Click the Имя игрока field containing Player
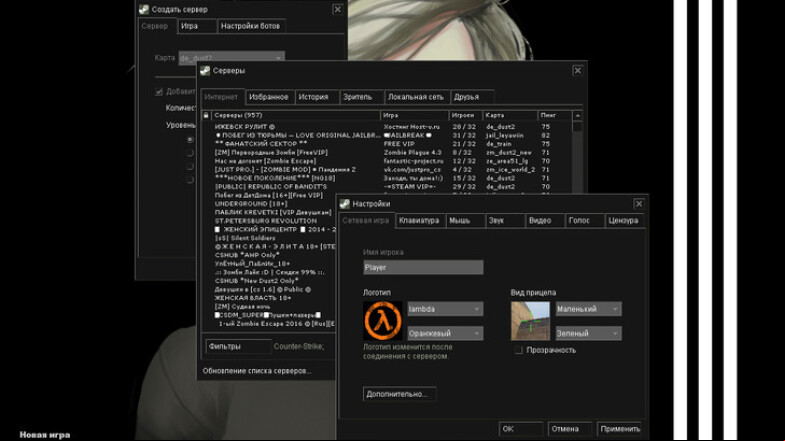The image size is (785, 441). click(423, 268)
